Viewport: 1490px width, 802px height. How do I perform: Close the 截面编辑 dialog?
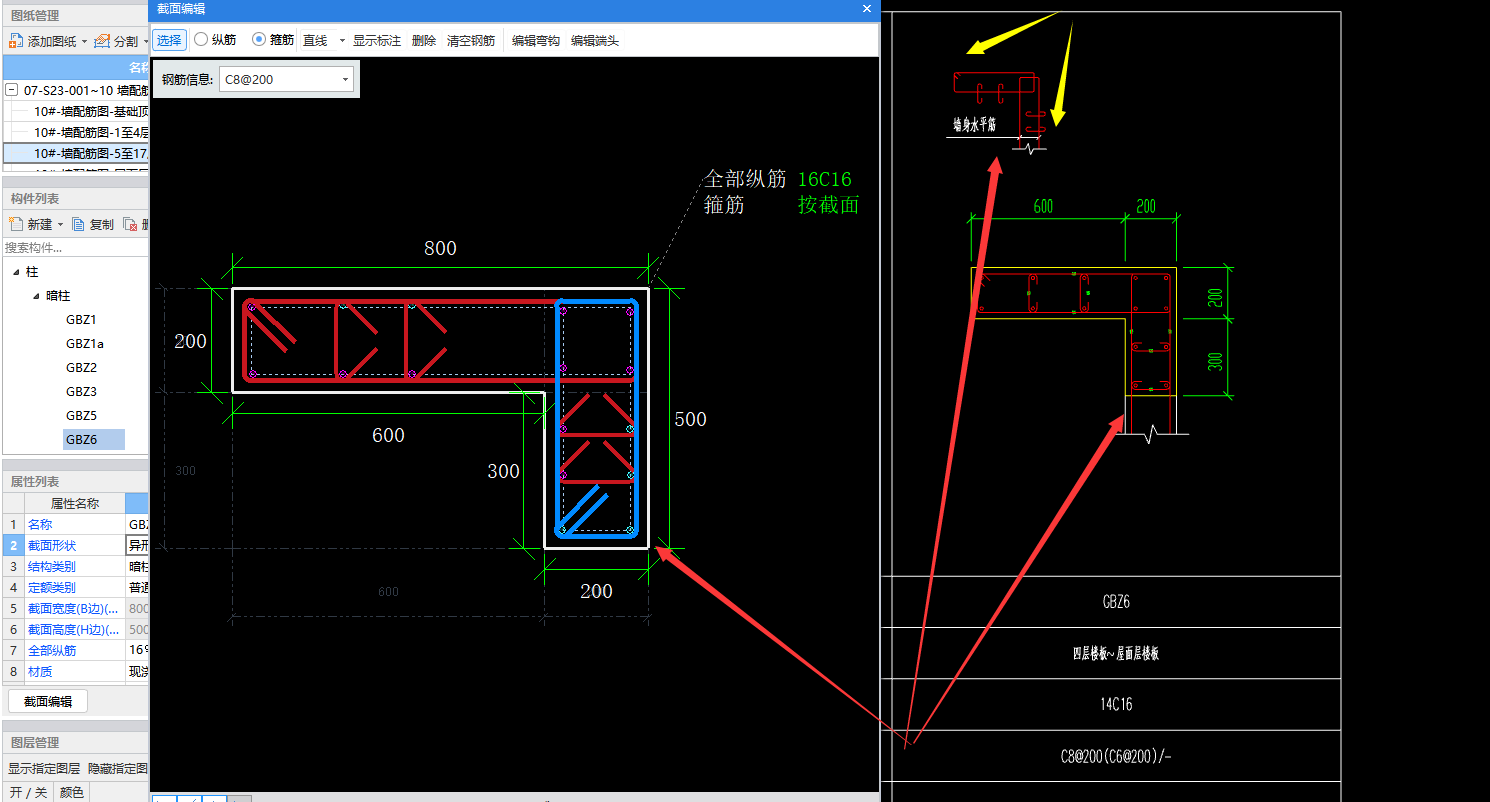pos(867,9)
